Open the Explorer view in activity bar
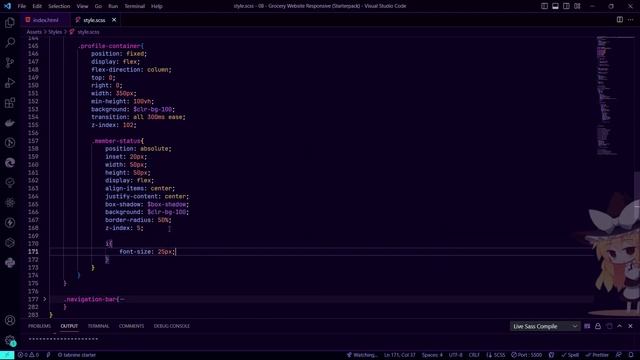The width and height of the screenshot is (640, 360). 10,22
